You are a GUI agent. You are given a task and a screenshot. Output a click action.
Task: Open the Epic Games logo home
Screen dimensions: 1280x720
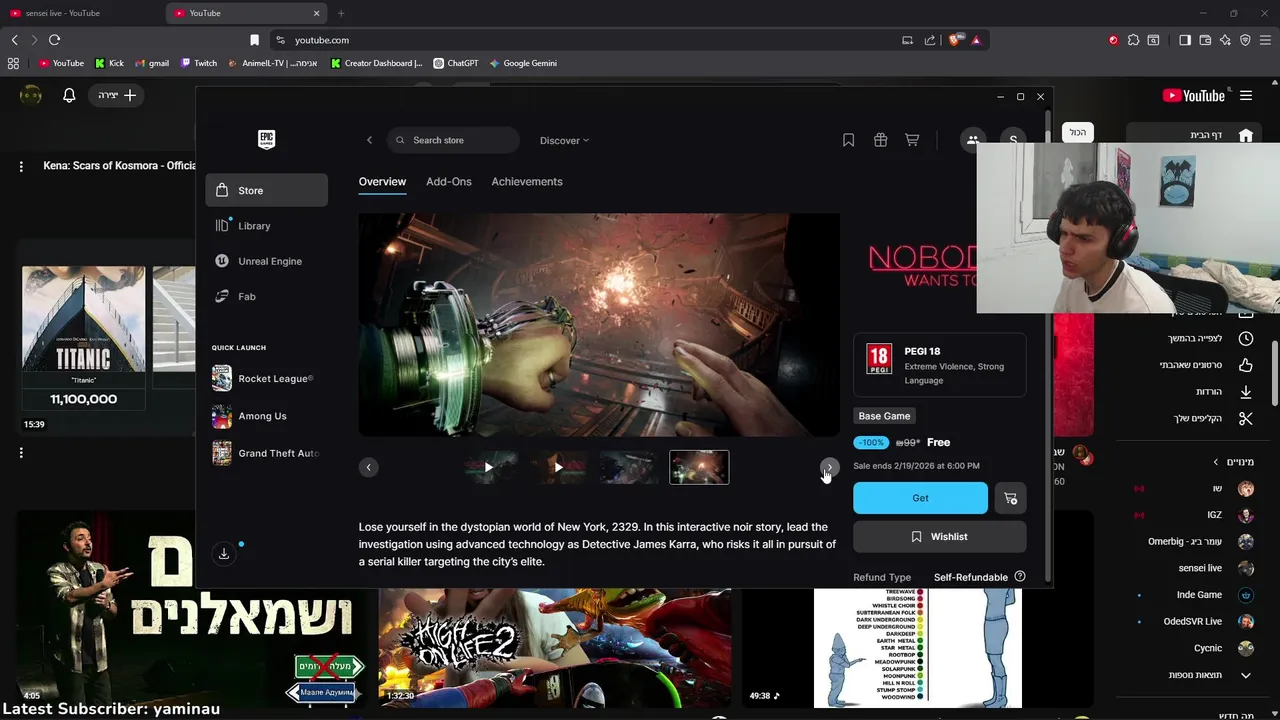click(x=266, y=139)
